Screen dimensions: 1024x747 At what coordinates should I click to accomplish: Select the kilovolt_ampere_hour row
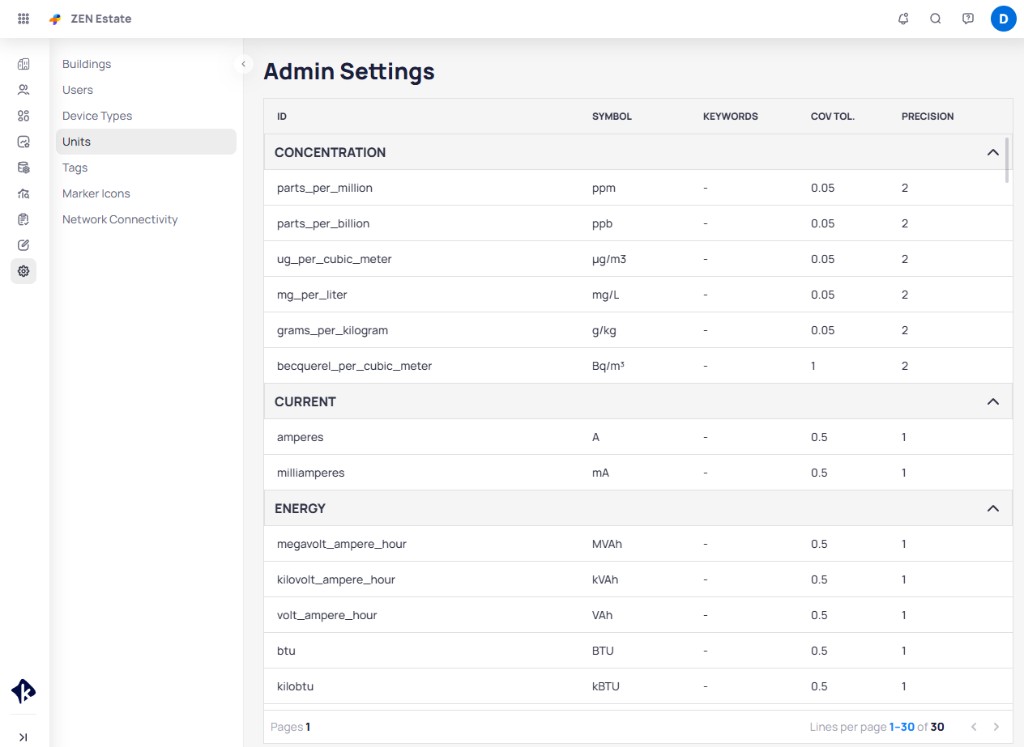point(638,579)
